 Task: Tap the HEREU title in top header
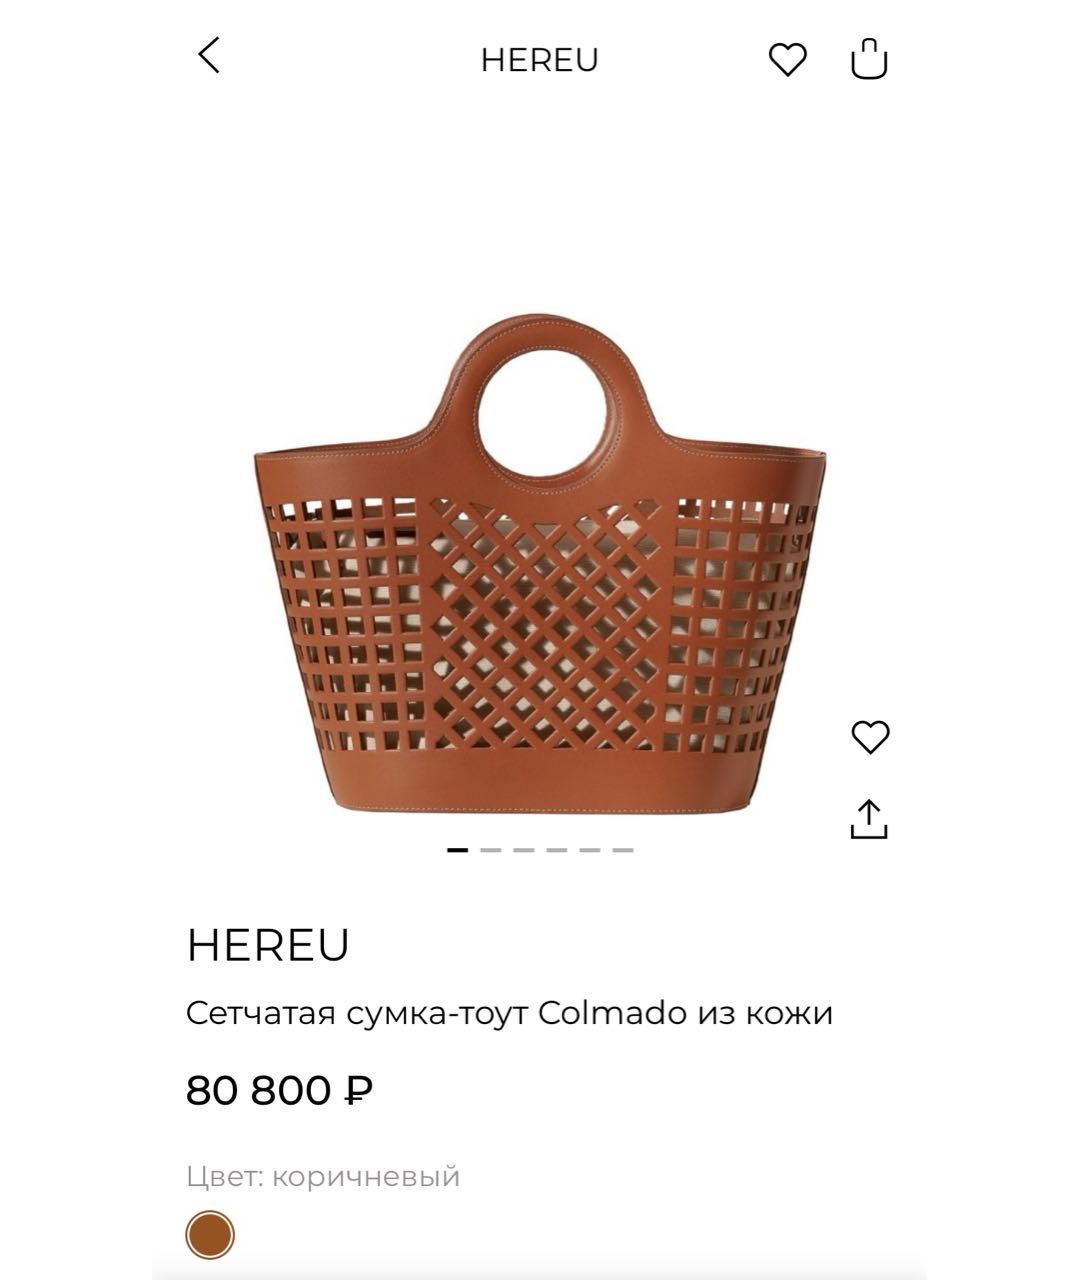[539, 60]
